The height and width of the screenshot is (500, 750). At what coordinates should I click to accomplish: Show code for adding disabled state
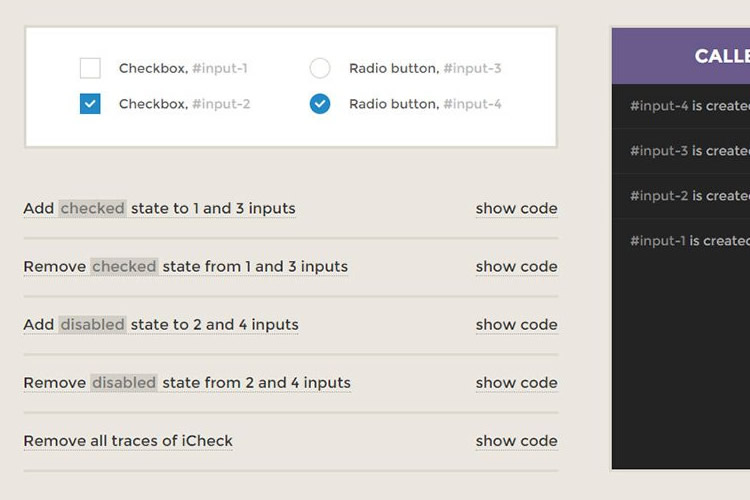[x=516, y=325]
